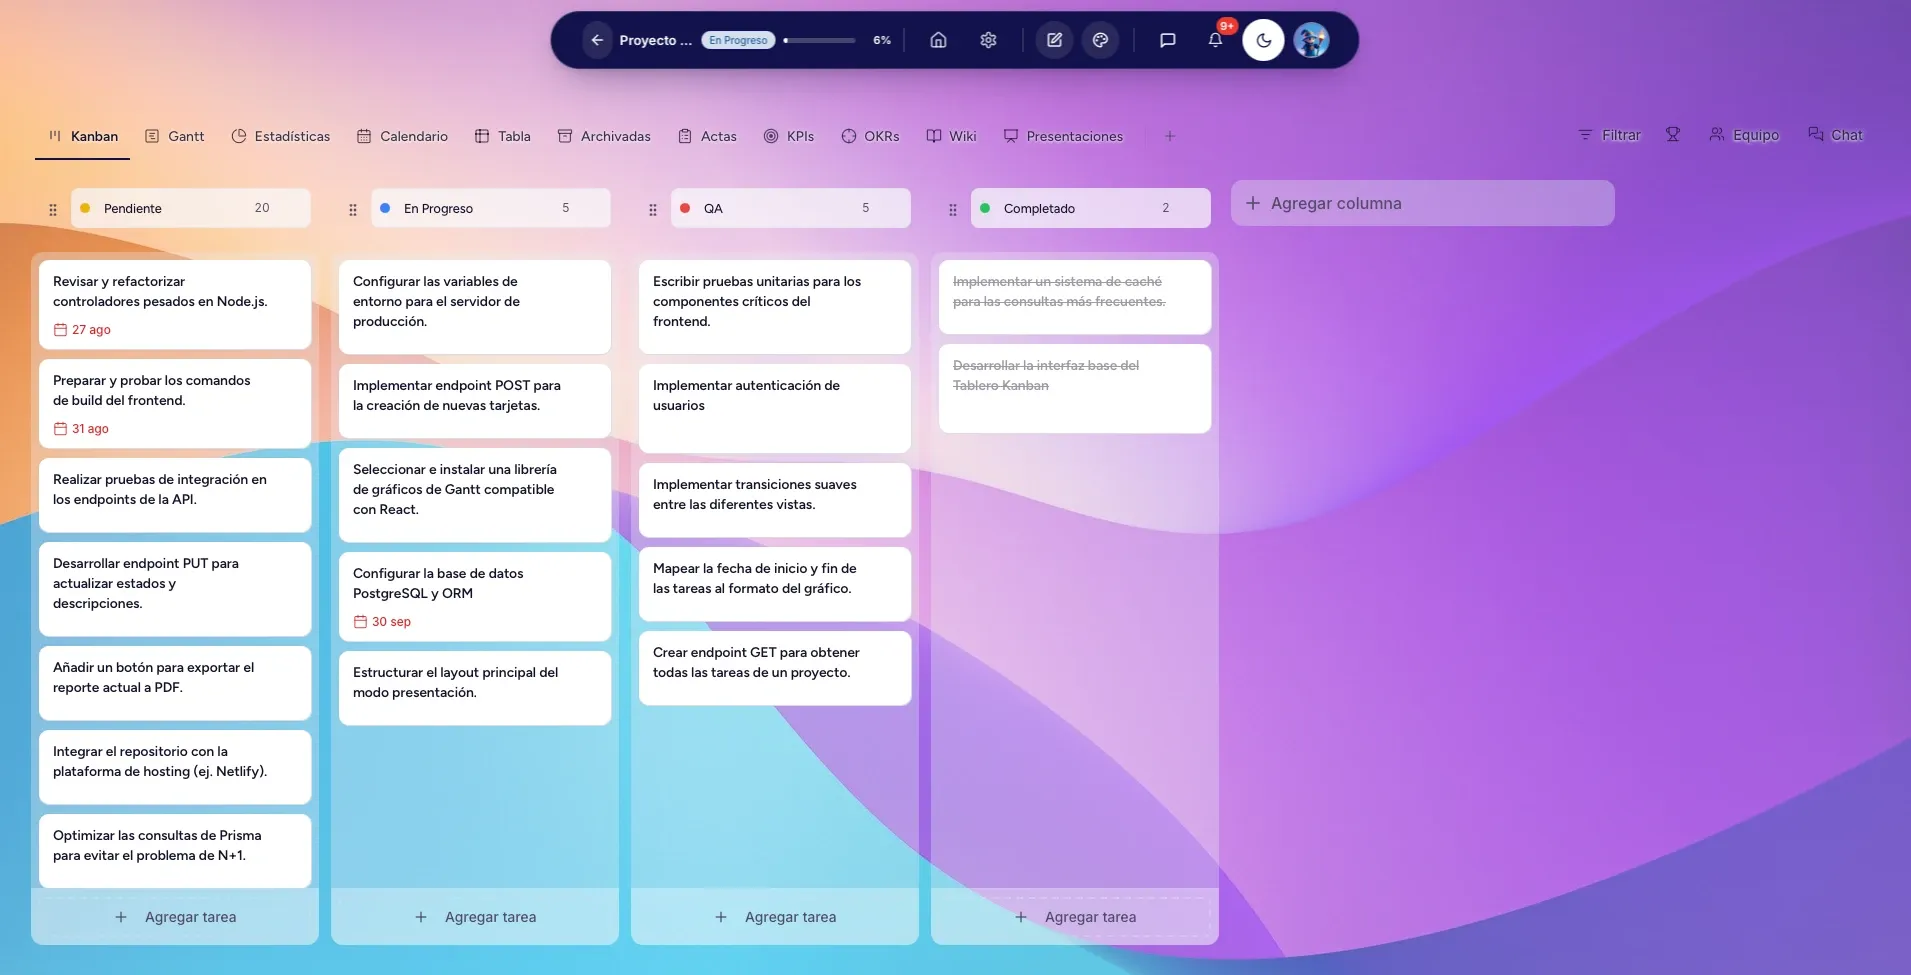Click the red dot of QA column
1911x975 pixels.
(x=685, y=208)
